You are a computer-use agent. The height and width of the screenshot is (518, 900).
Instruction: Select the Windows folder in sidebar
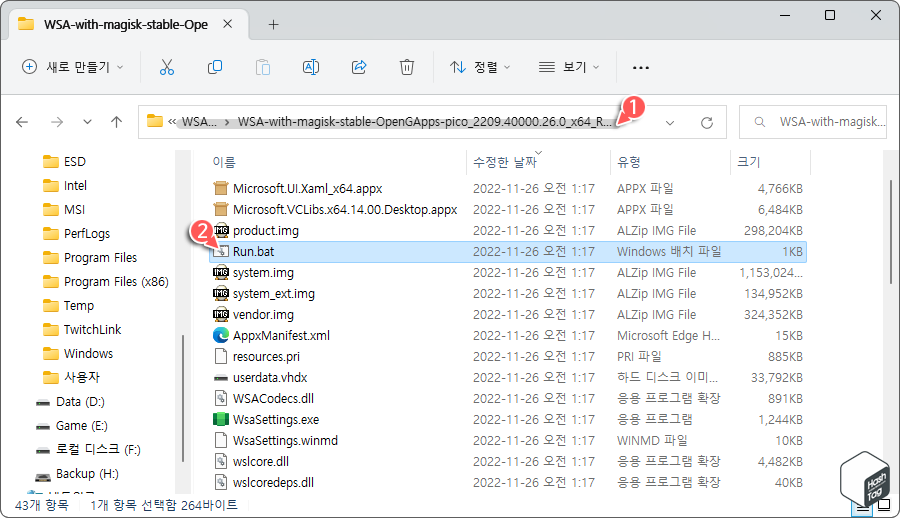[x=77, y=354]
